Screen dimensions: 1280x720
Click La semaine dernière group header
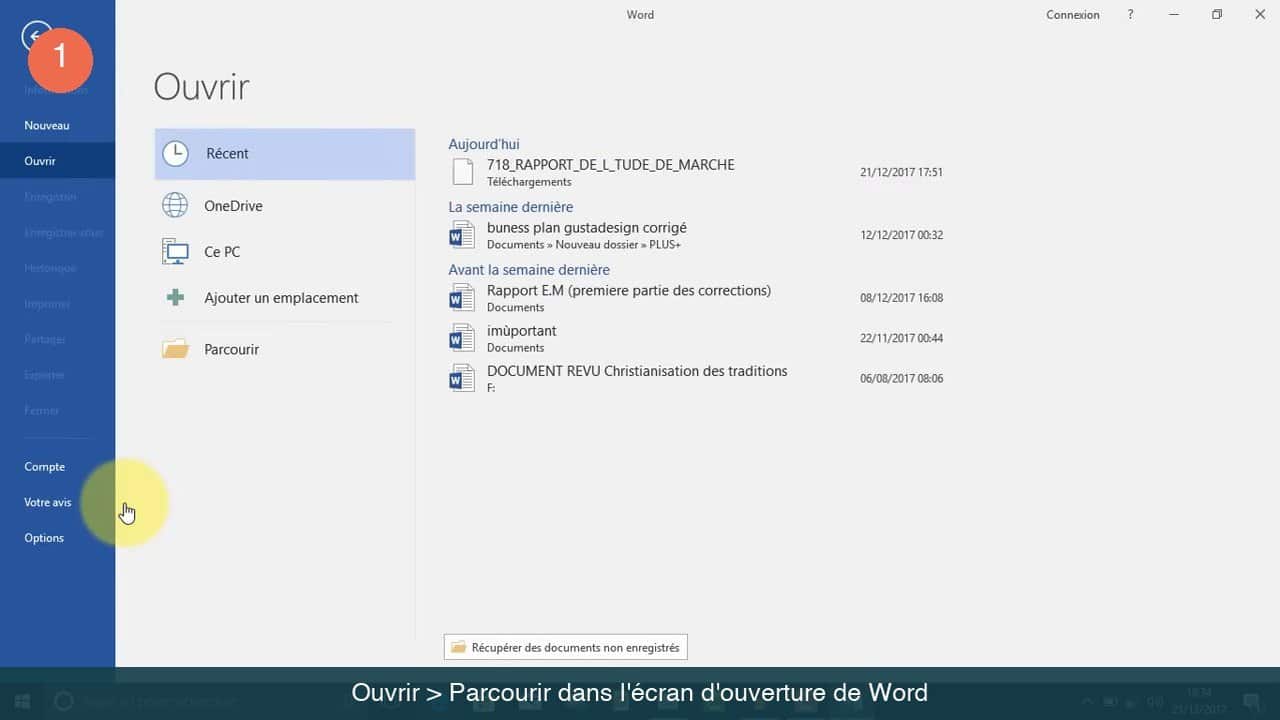511,207
